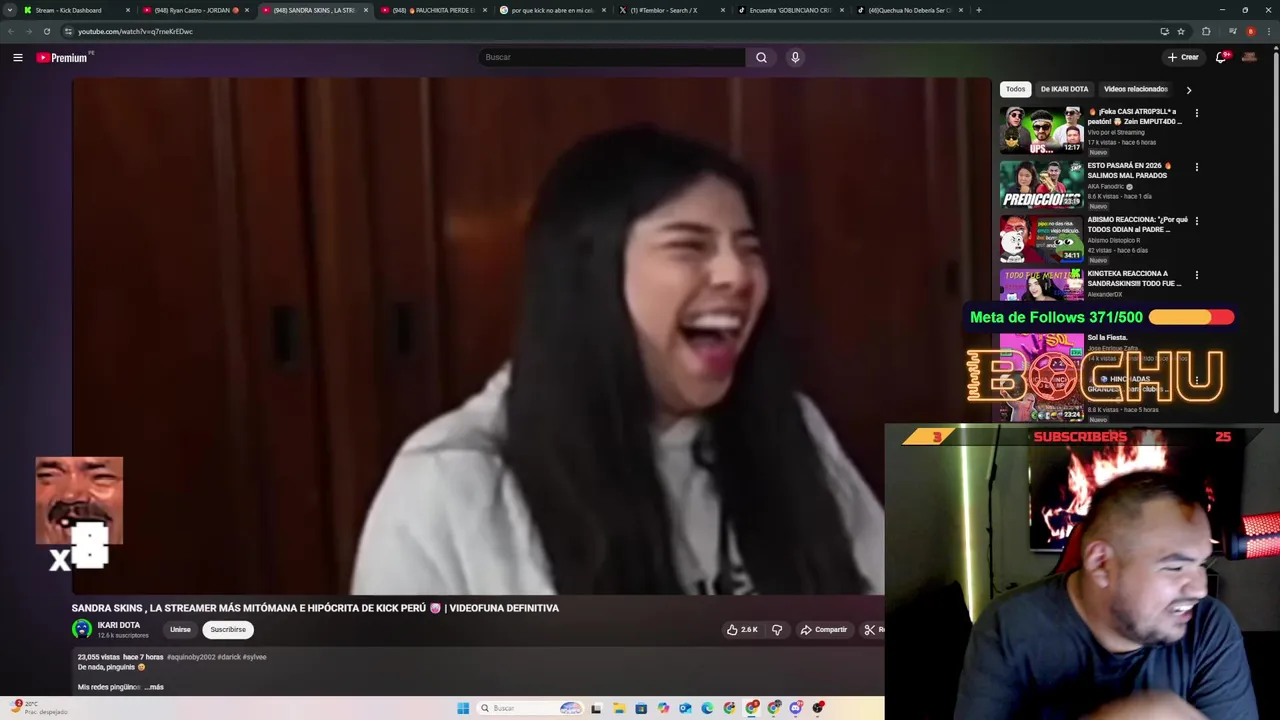This screenshot has height=720, width=1280.
Task: Click Windows taskbar Buscar search box
Action: coord(530,708)
